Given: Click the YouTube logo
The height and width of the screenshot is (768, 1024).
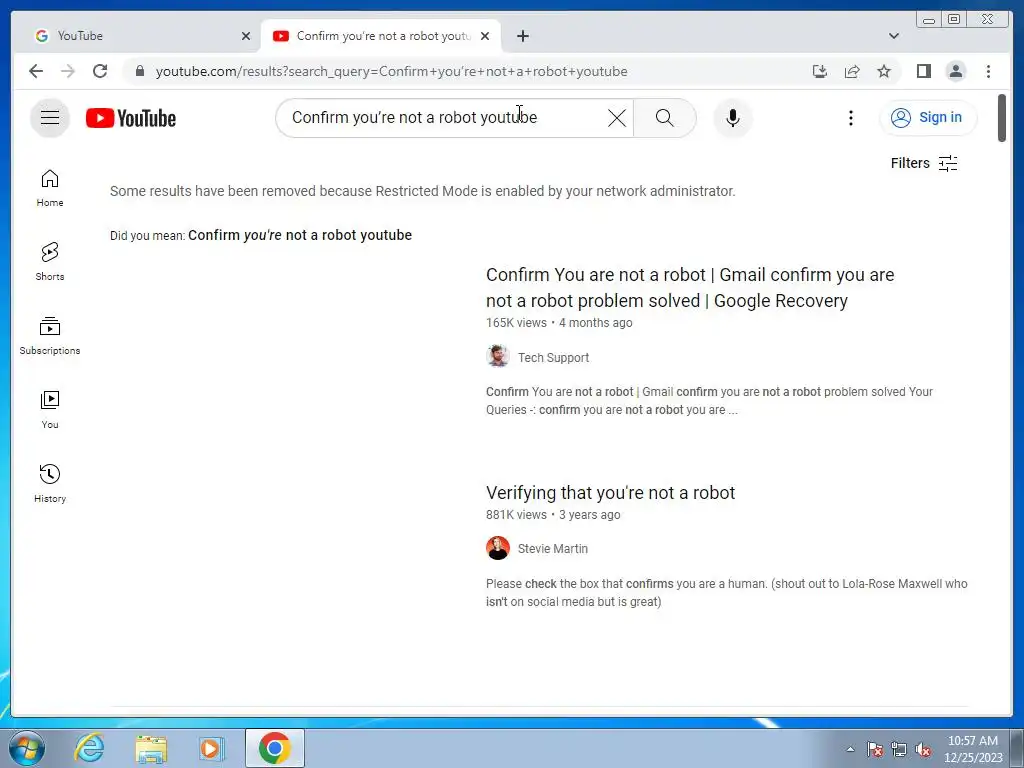Looking at the screenshot, I should [x=131, y=118].
